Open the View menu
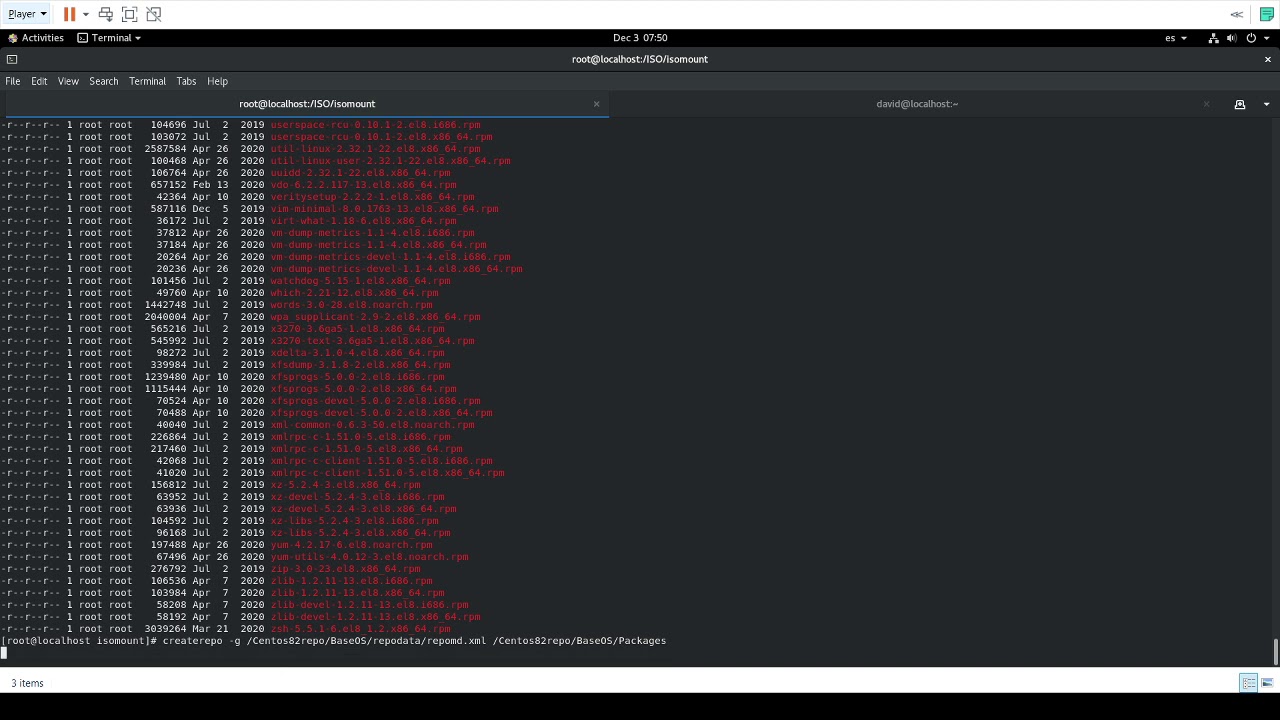This screenshot has width=1280, height=720. click(x=68, y=81)
